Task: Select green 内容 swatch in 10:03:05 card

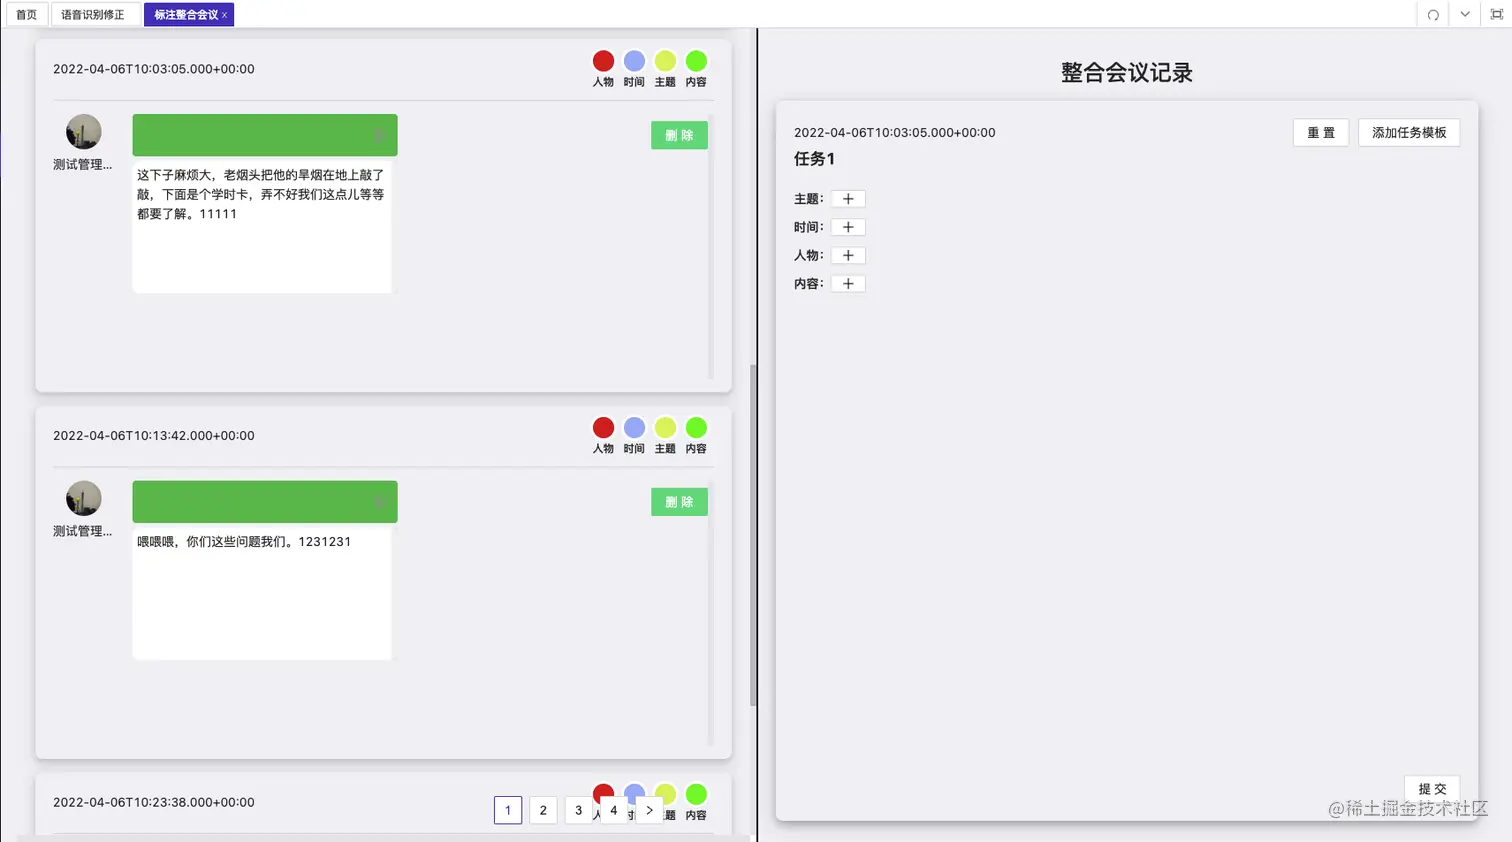Action: tap(696, 61)
